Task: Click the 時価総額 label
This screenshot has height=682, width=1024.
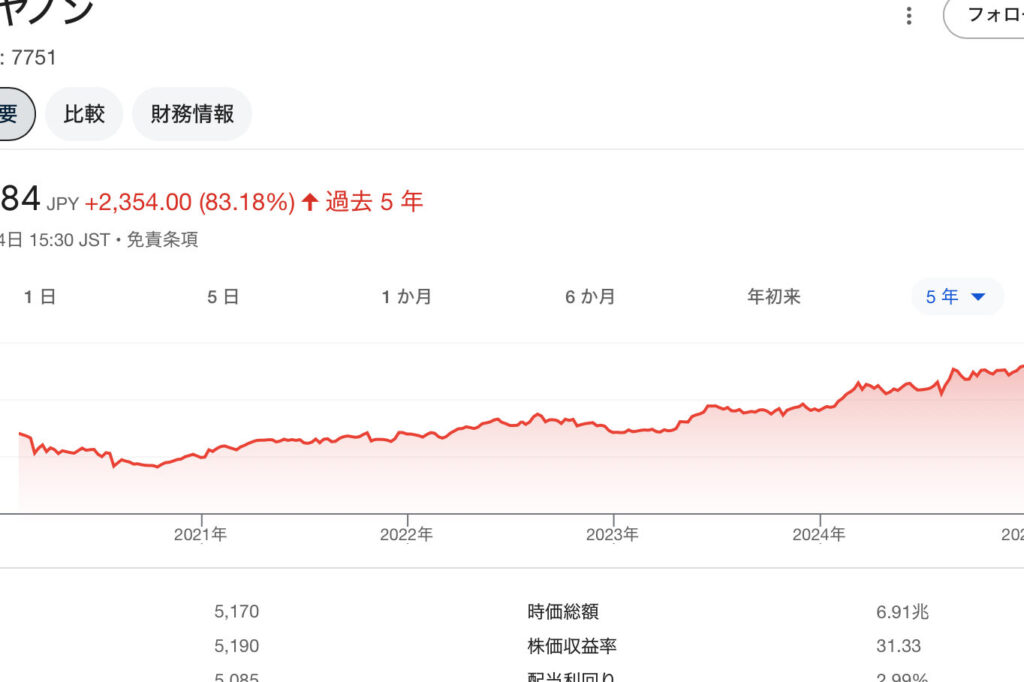Action: click(563, 612)
